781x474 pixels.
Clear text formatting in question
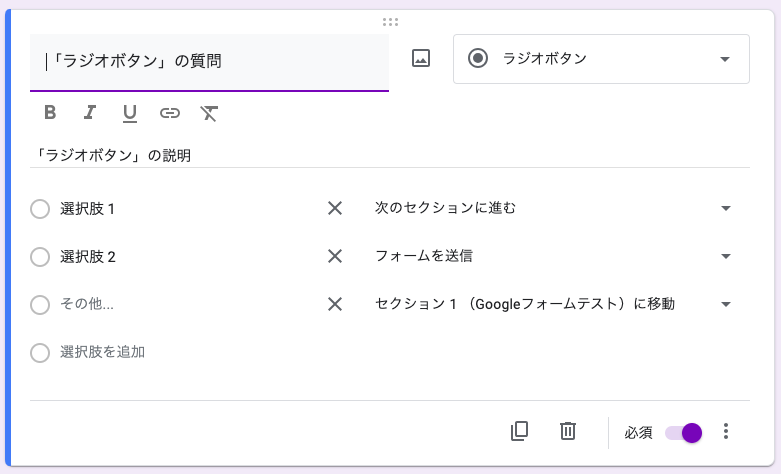pyautogui.click(x=208, y=113)
